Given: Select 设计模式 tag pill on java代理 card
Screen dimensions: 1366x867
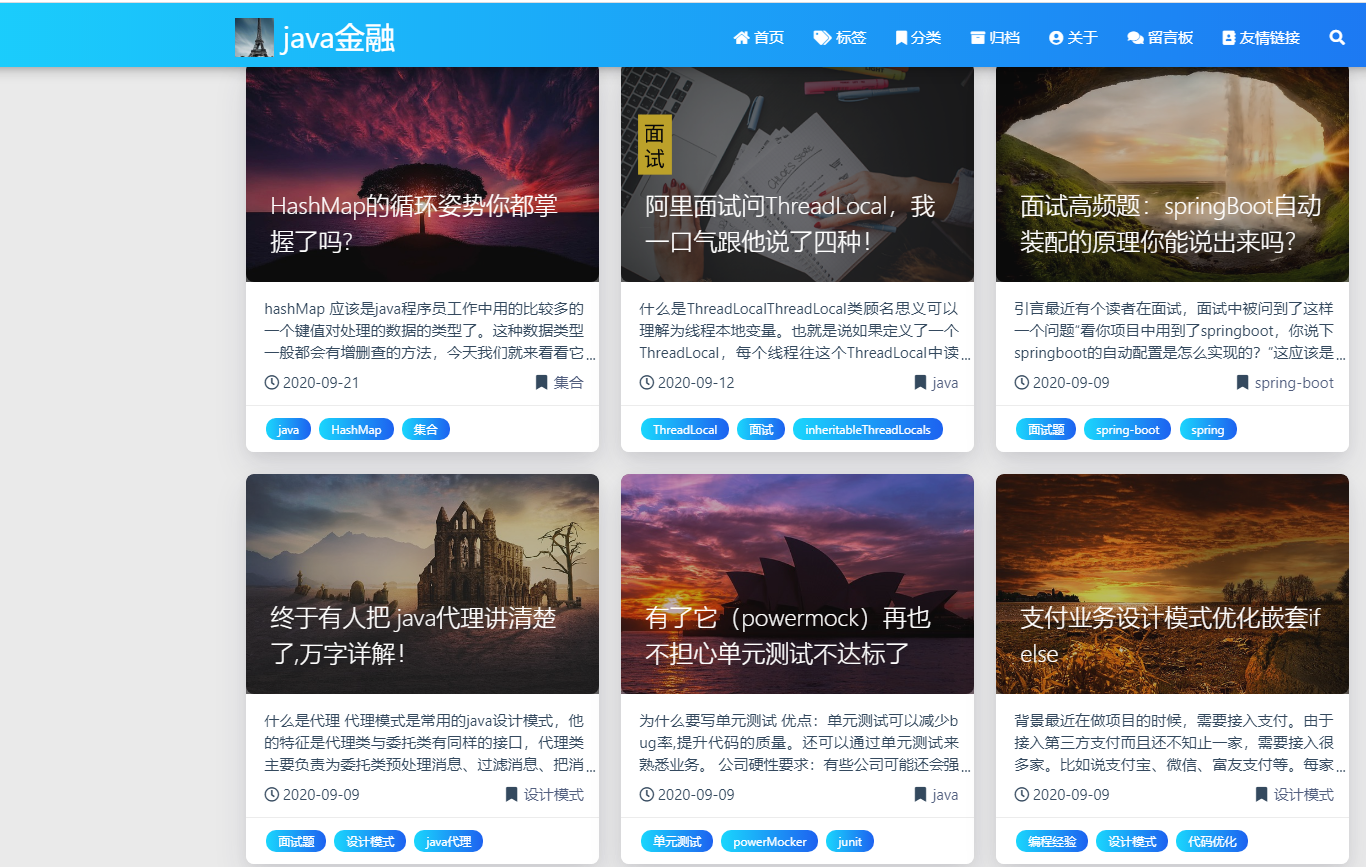Looking at the screenshot, I should point(370,841).
